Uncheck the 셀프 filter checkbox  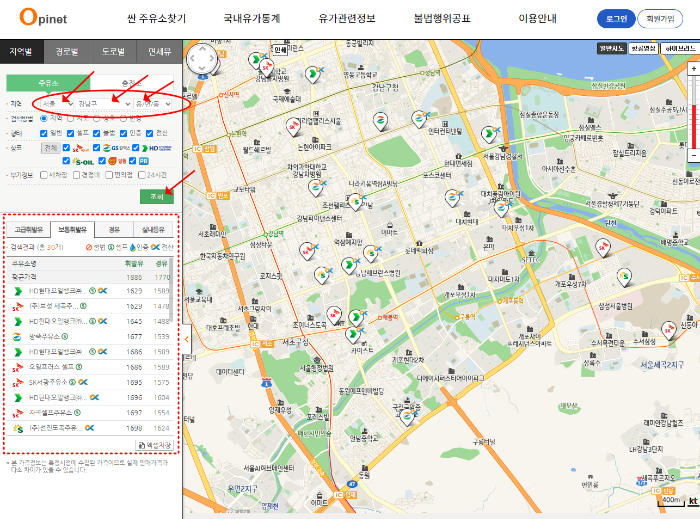(x=71, y=133)
